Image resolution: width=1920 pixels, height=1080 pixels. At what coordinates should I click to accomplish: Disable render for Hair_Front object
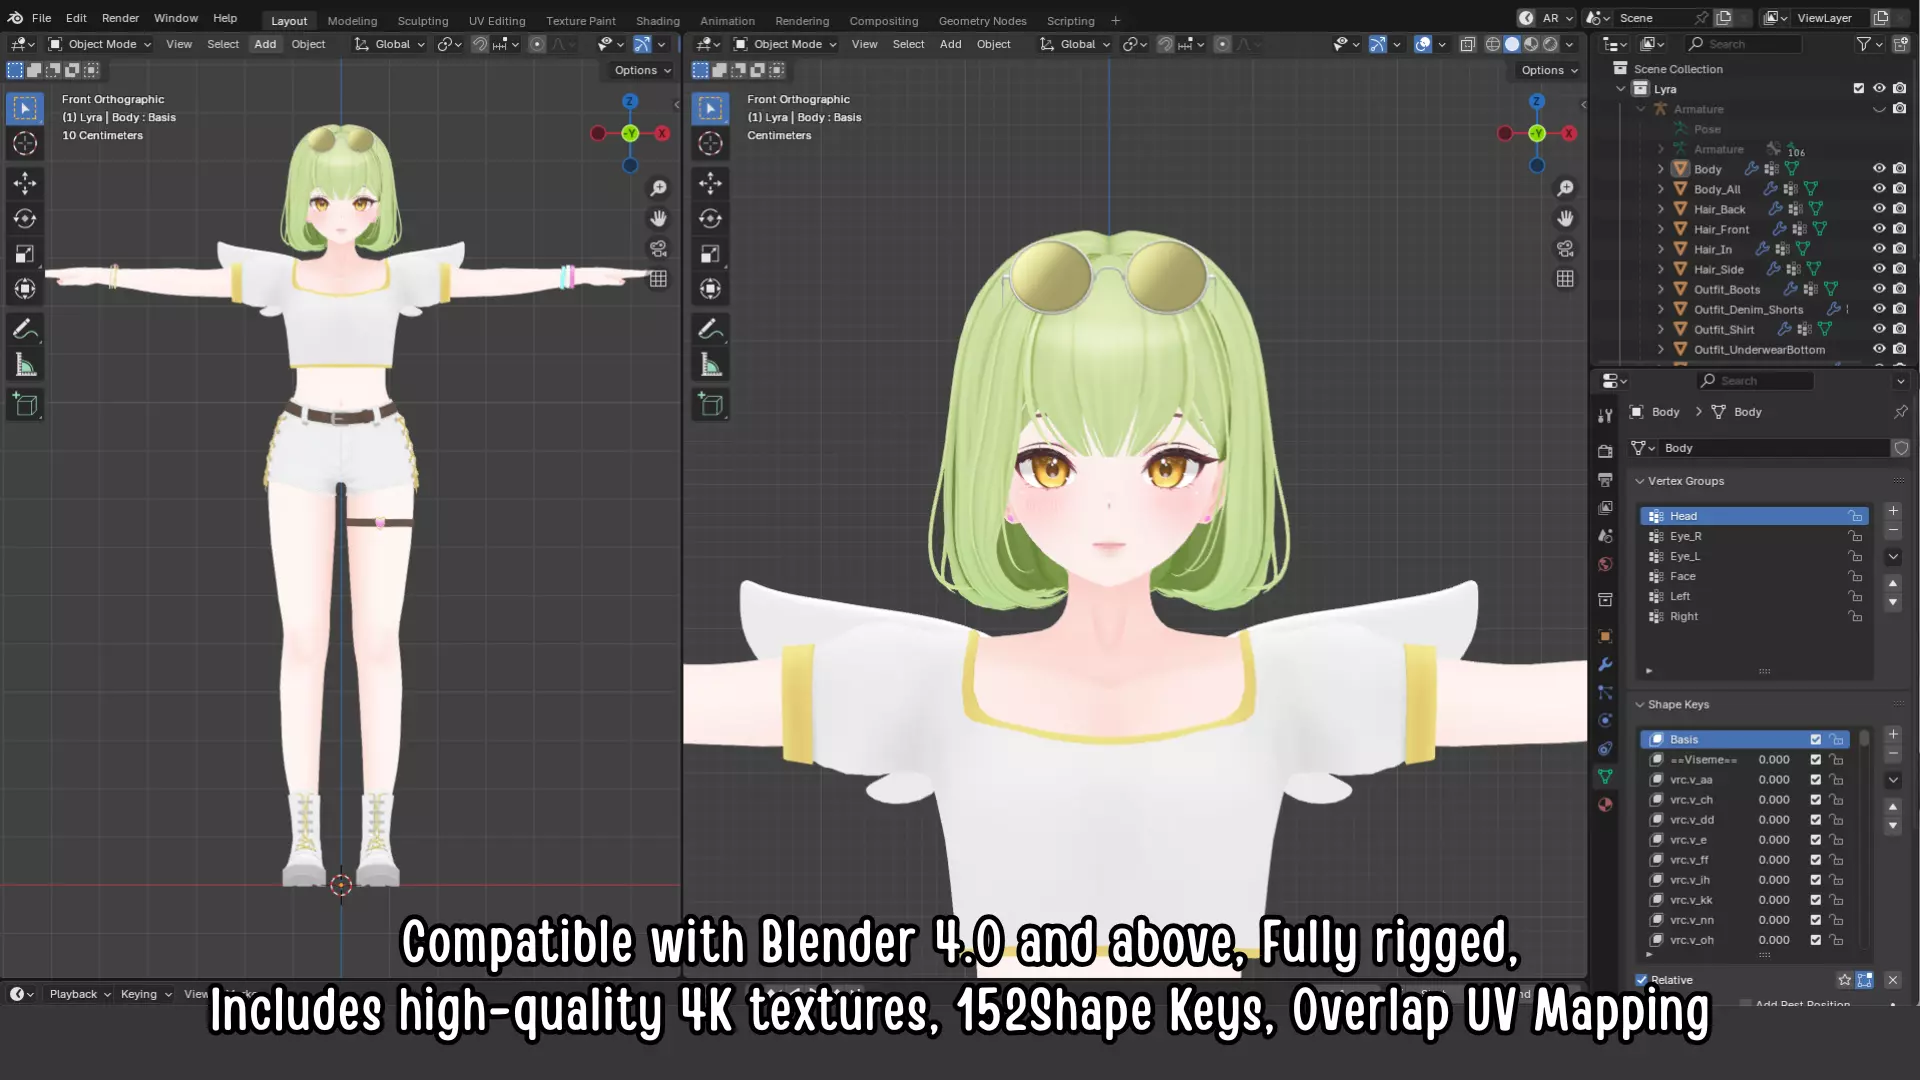(1899, 229)
